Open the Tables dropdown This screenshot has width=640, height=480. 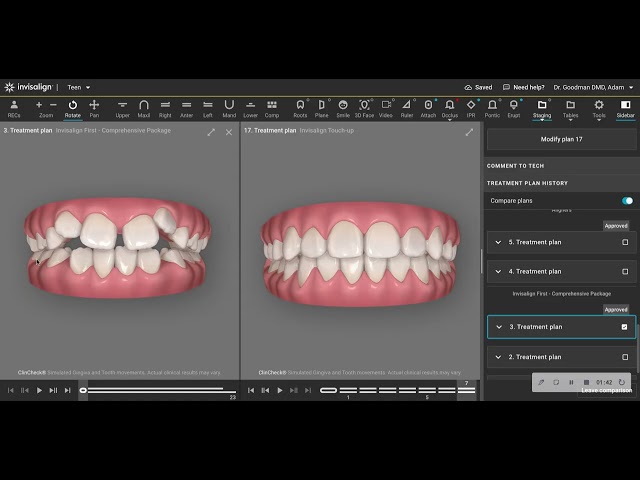coord(571,109)
